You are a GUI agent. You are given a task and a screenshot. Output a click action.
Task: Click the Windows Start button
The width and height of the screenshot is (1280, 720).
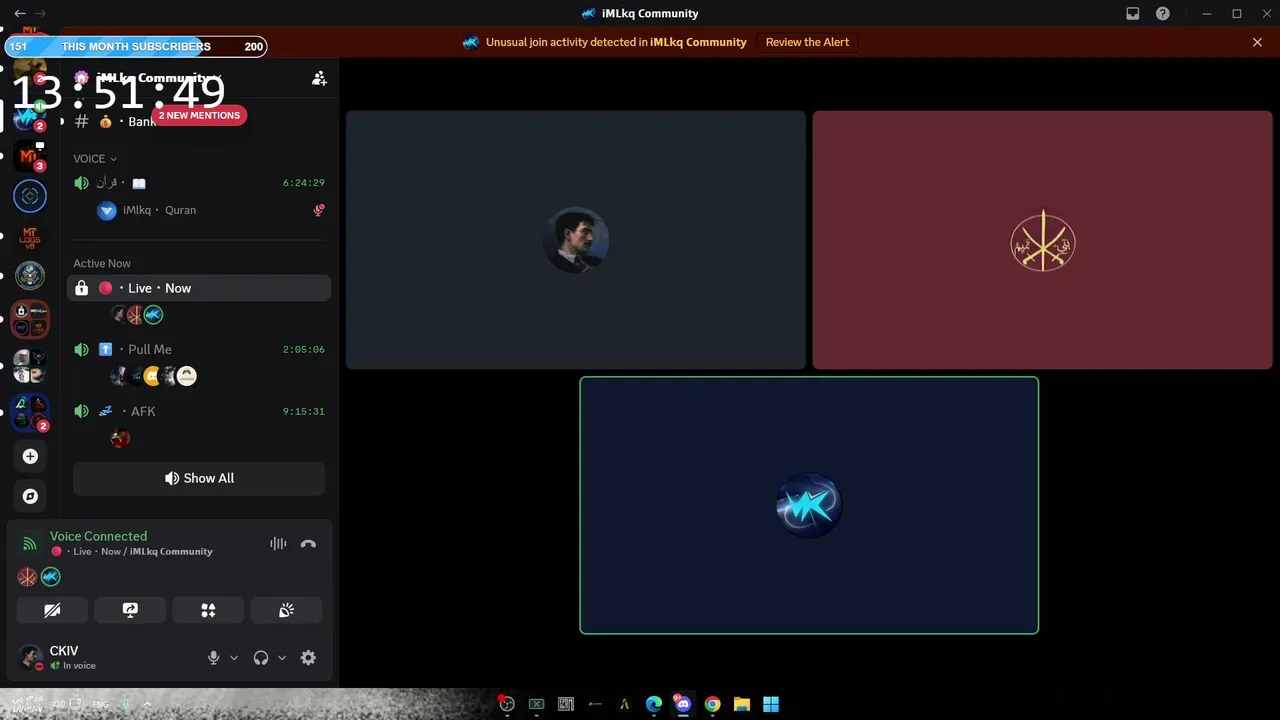coord(771,704)
